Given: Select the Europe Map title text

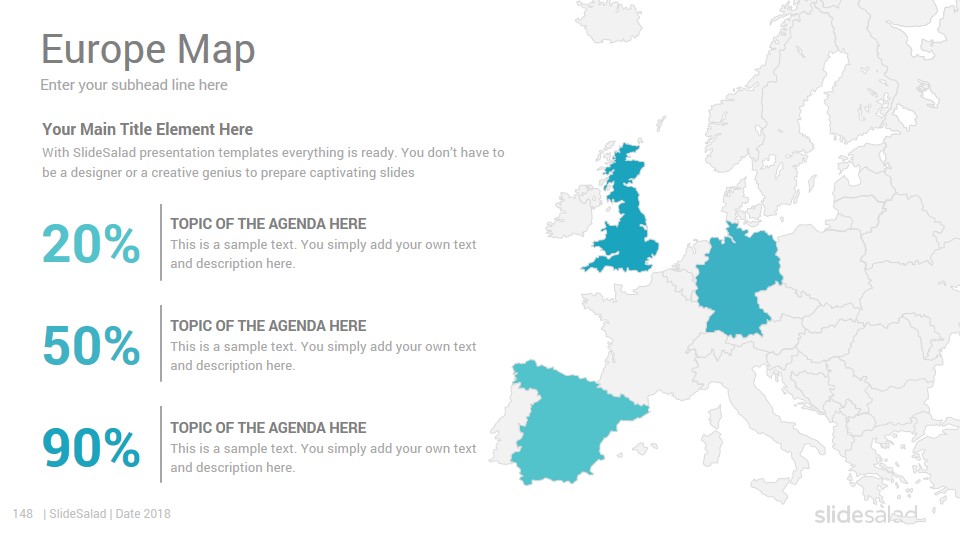Looking at the screenshot, I should coord(148,50).
